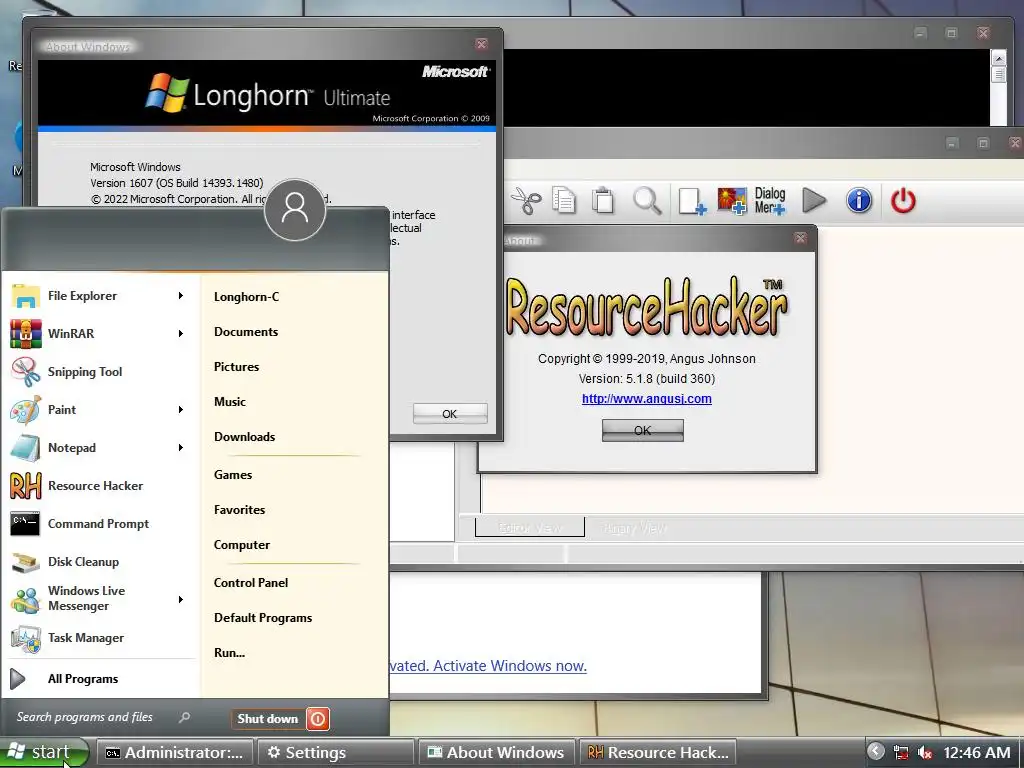Open Computer from start menu
This screenshot has height=768, width=1024.
[x=242, y=545]
